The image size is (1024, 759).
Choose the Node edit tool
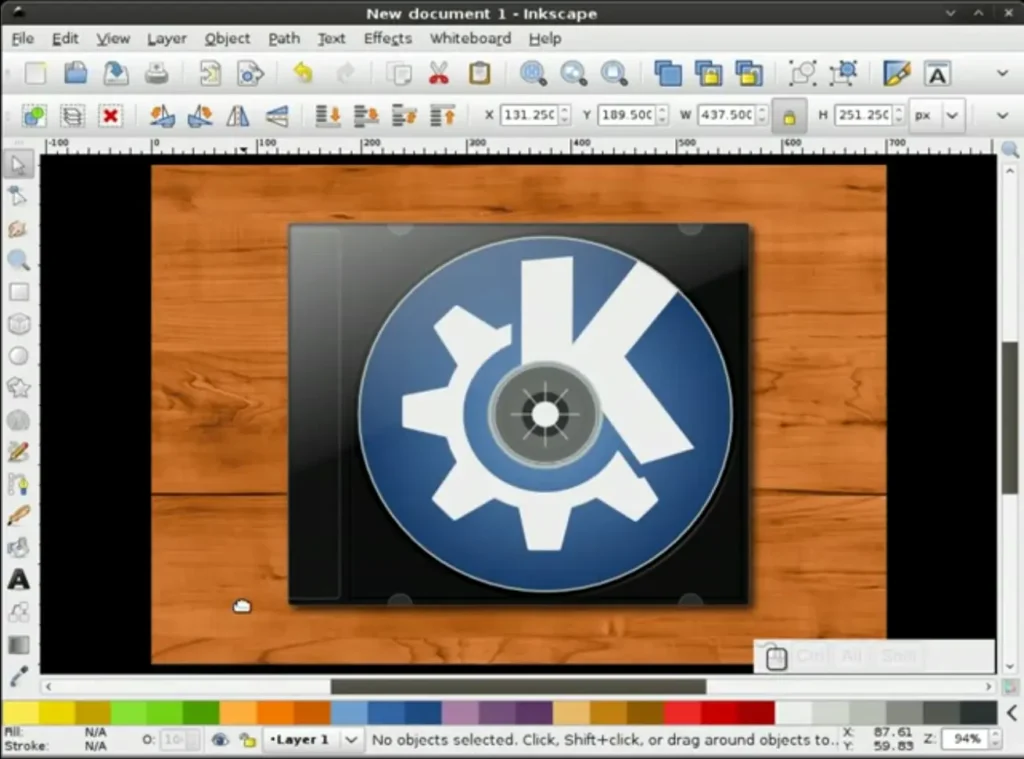click(x=18, y=196)
